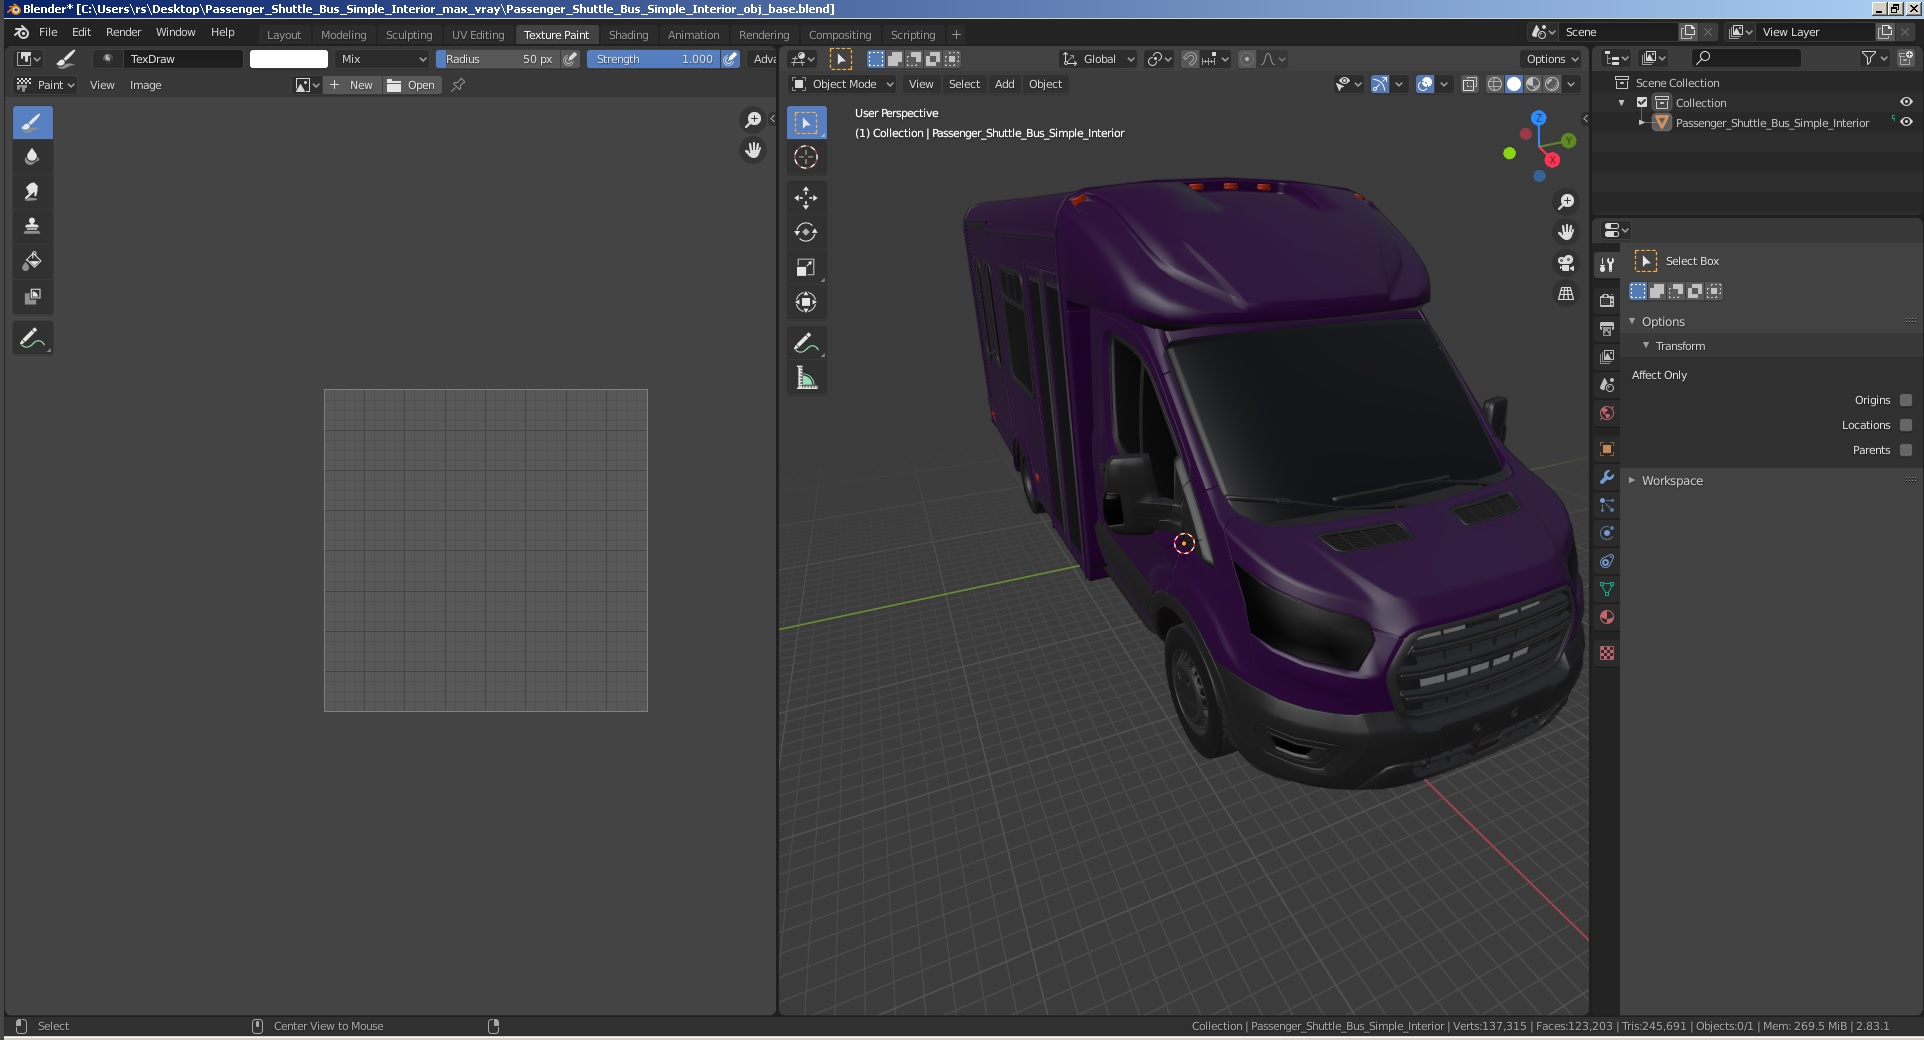Open the Material properties tab

(1607, 617)
